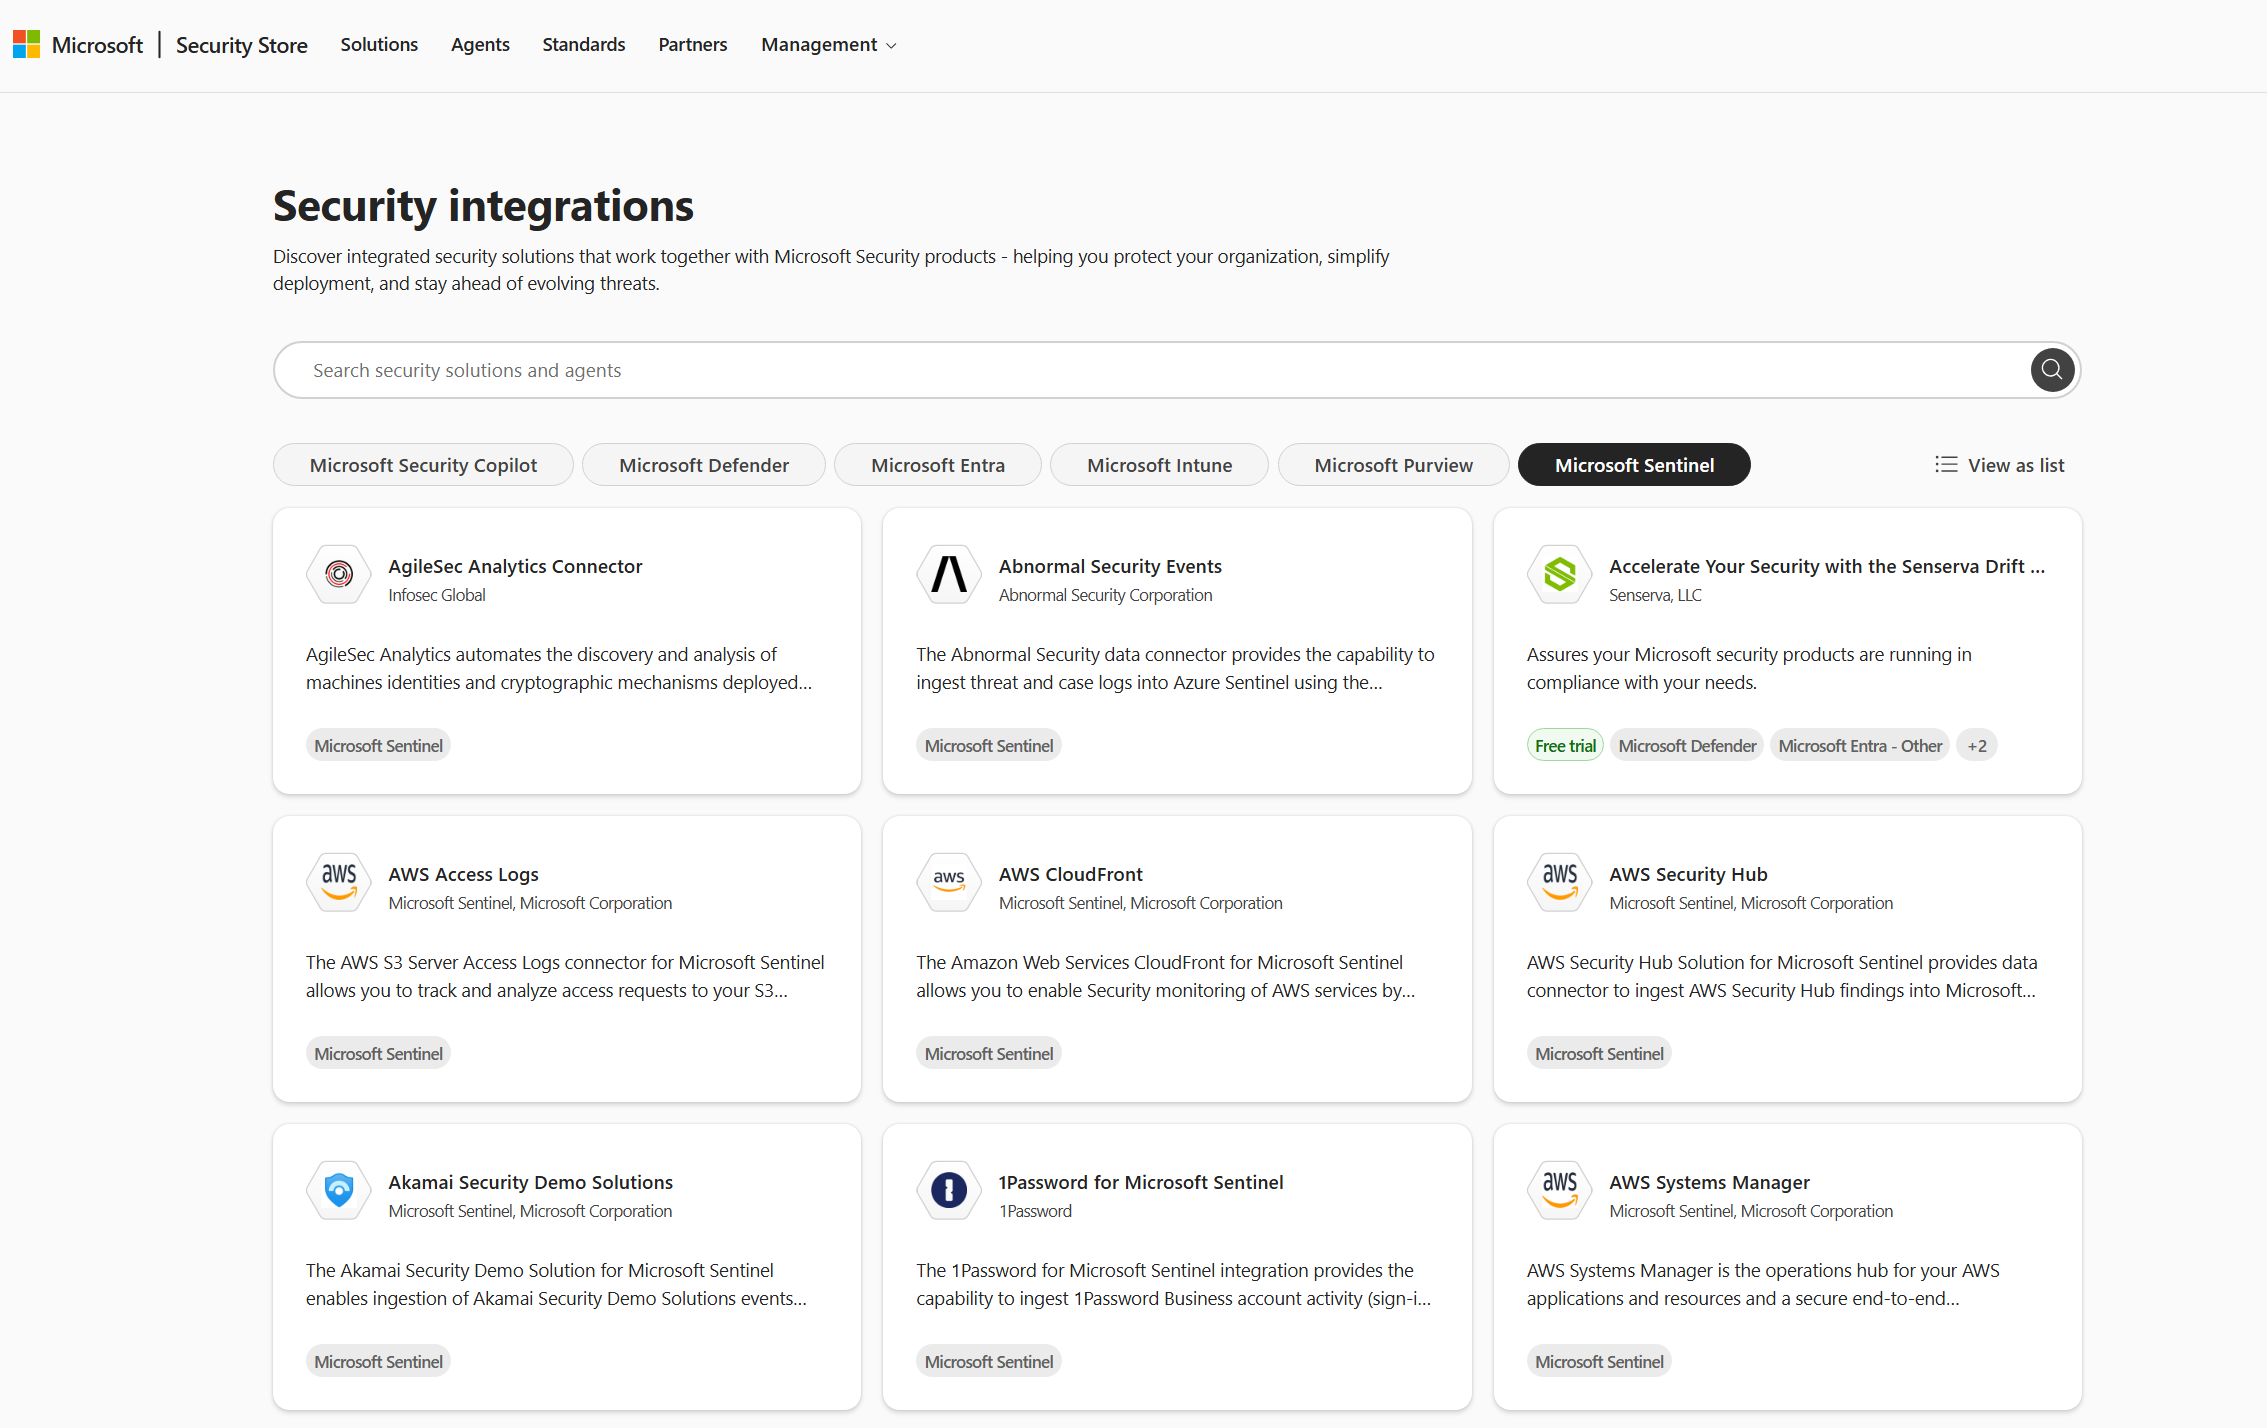The width and height of the screenshot is (2267, 1428).
Task: Deselect the Microsoft Sentinel filter
Action: point(1633,464)
